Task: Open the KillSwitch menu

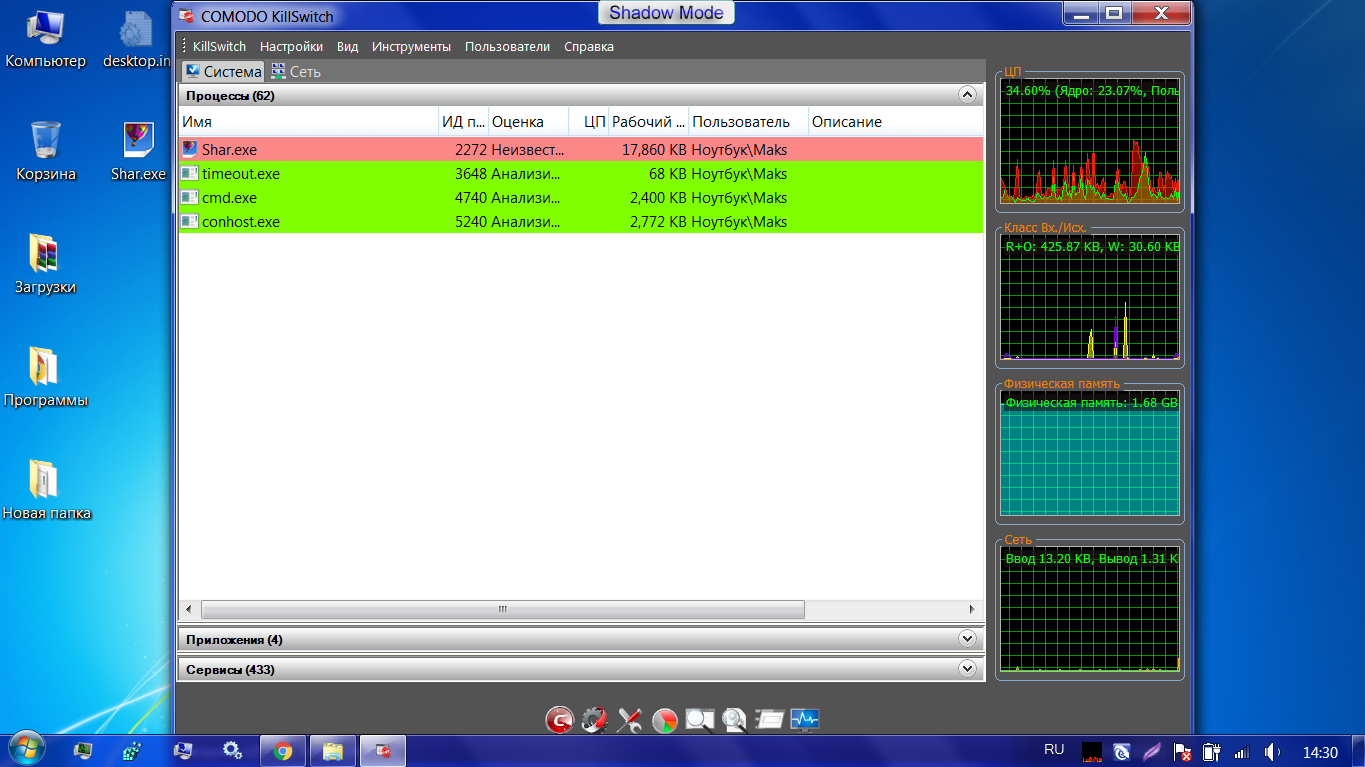Action: click(219, 47)
